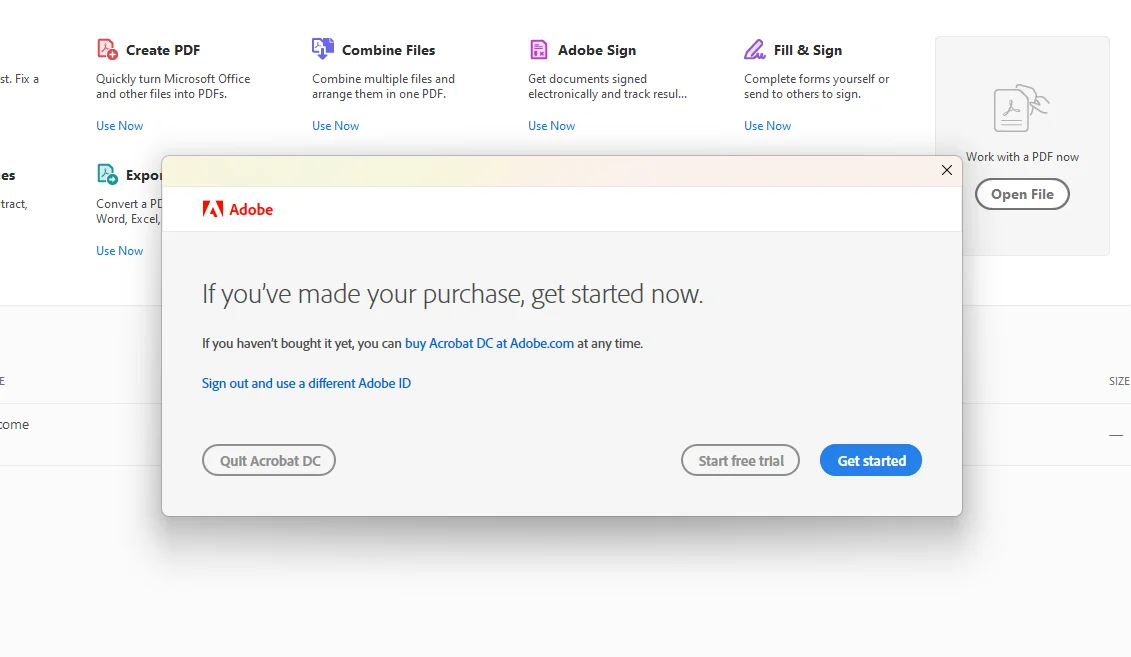Use Now under Fill & Sign
This screenshot has height=657, width=1131.
(767, 125)
